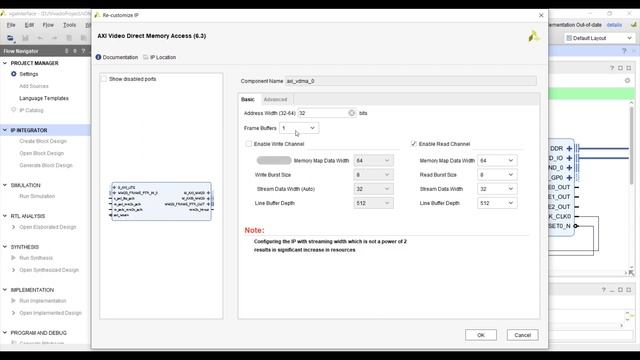Image resolution: width=640 pixels, height=360 pixels.
Task: Click the Settings gear icon in Project Manager
Action: (x=14, y=74)
